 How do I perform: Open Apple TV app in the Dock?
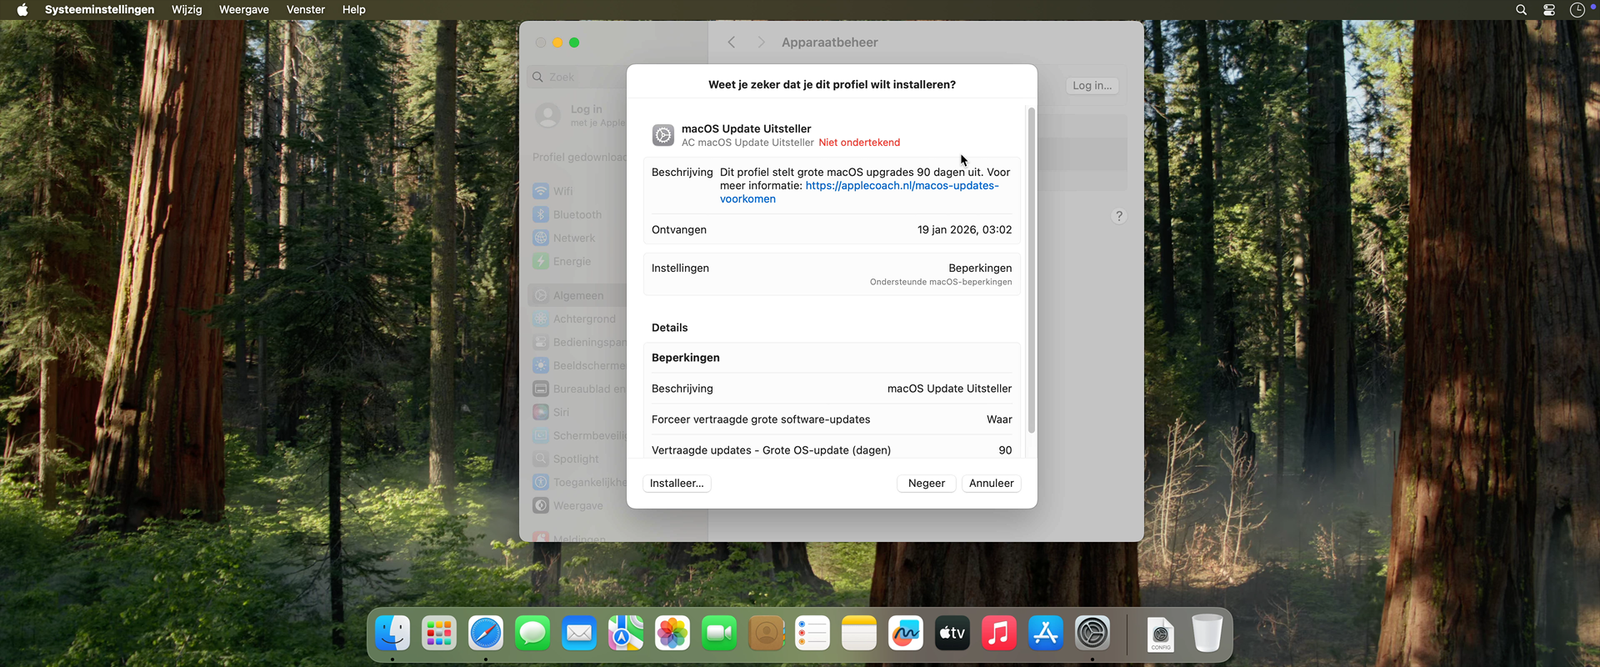pos(952,633)
